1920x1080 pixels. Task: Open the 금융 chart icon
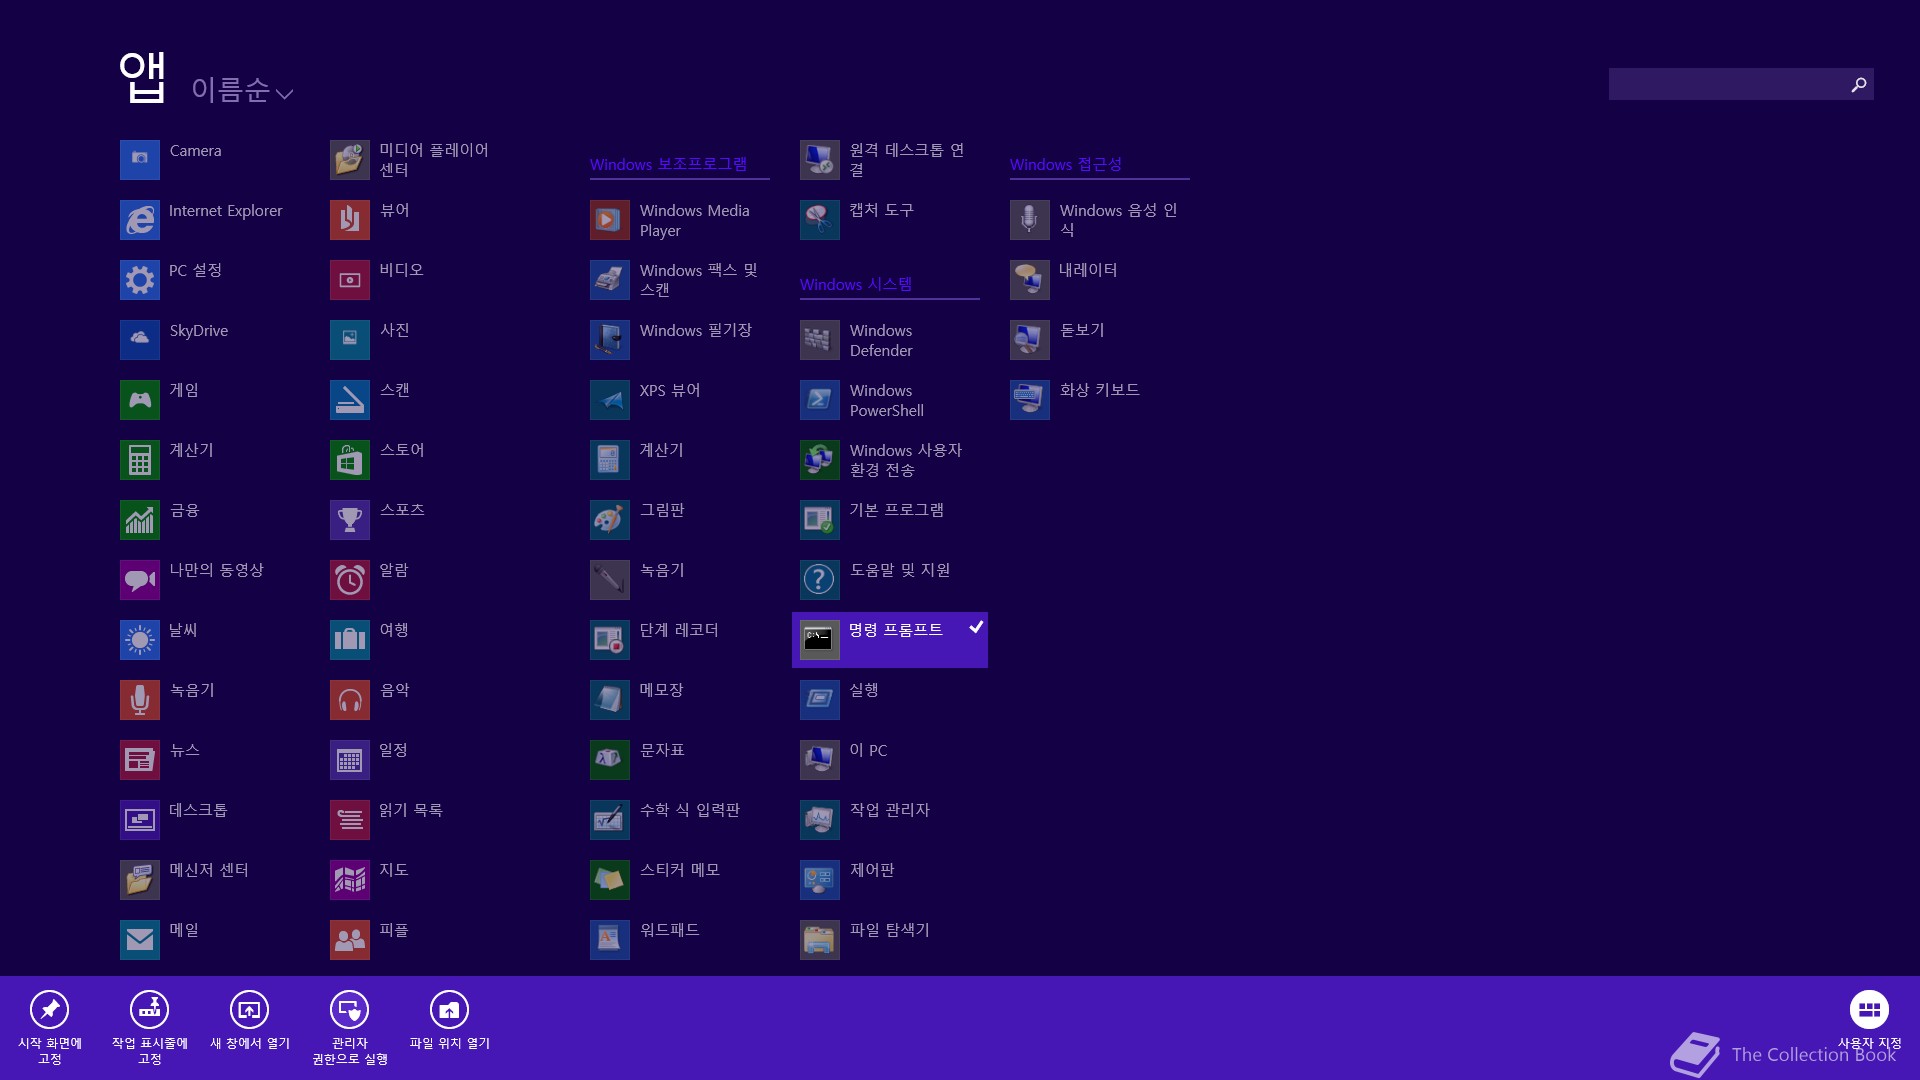pyautogui.click(x=140, y=520)
